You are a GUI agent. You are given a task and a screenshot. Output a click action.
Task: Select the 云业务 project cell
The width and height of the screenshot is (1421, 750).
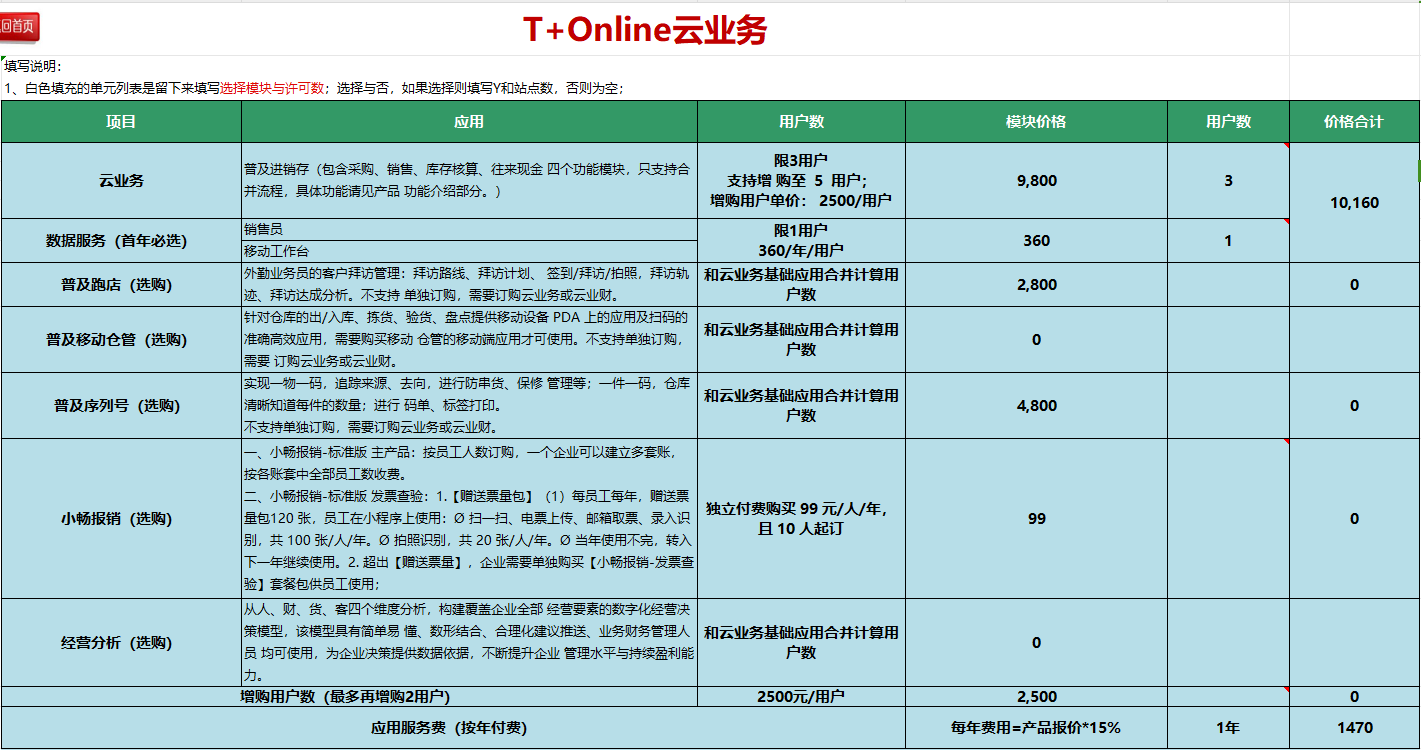121,181
